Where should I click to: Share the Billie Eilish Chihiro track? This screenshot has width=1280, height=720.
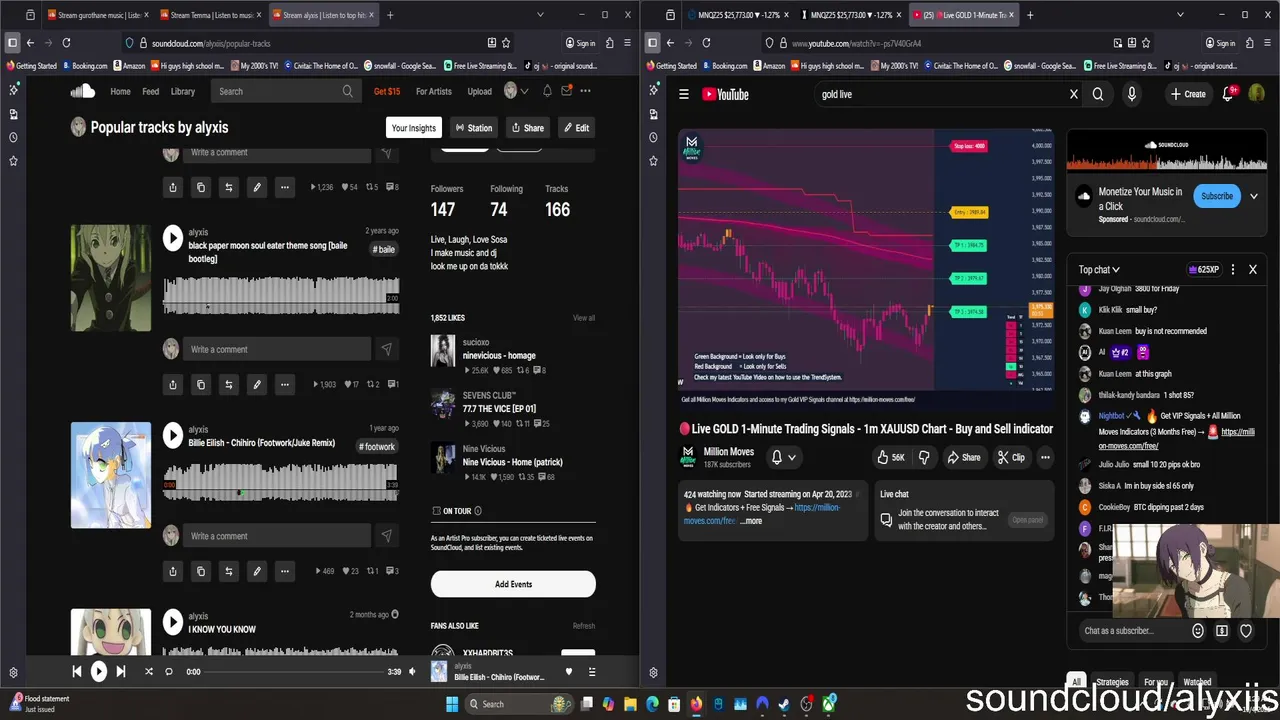point(173,571)
